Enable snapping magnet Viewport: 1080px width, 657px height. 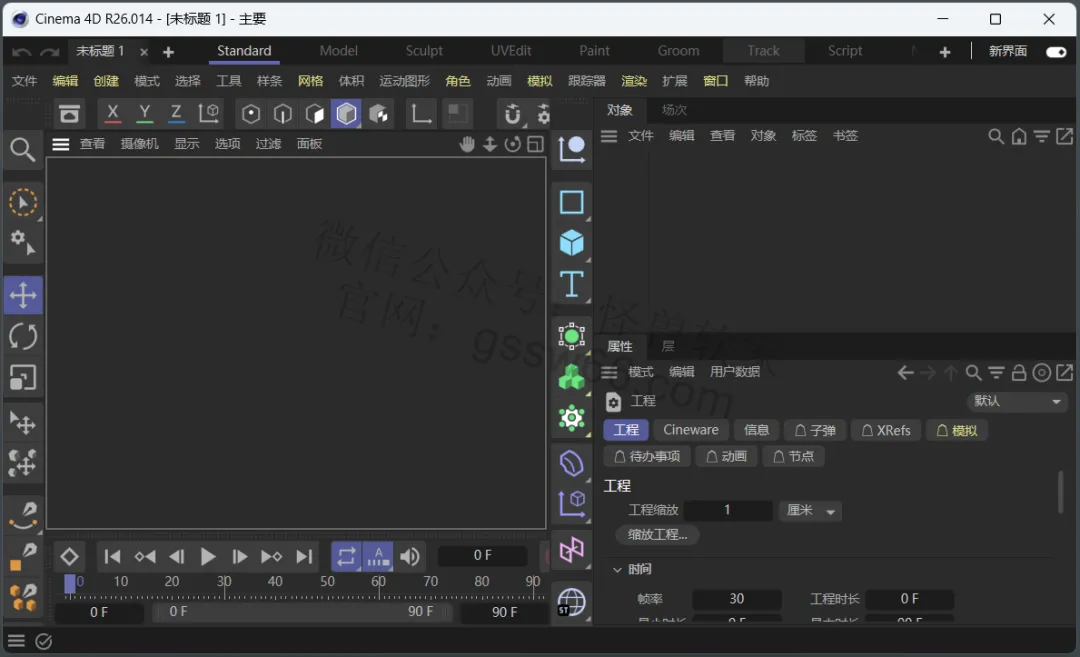coord(512,114)
